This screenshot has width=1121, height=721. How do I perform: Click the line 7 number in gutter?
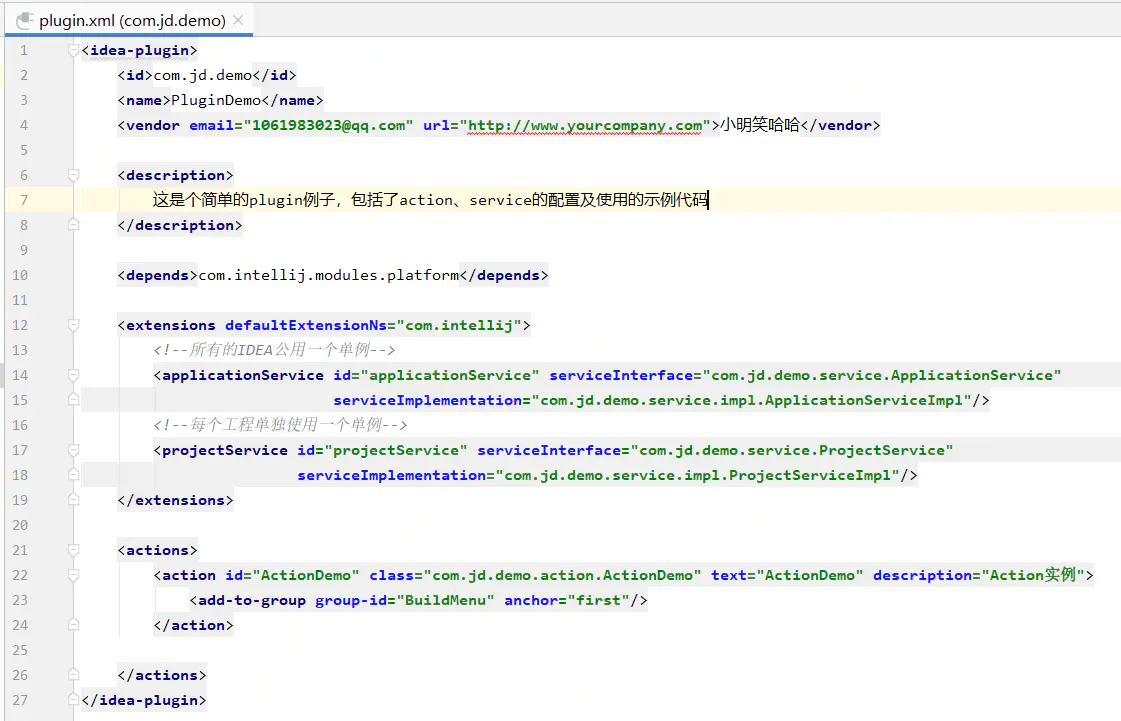pos(24,200)
